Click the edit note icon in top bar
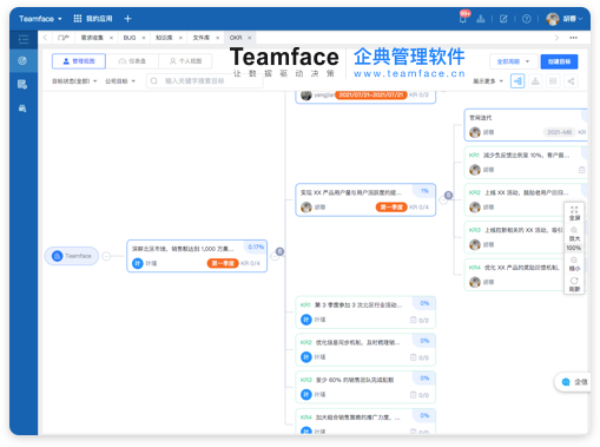The image size is (600, 447). point(504,18)
